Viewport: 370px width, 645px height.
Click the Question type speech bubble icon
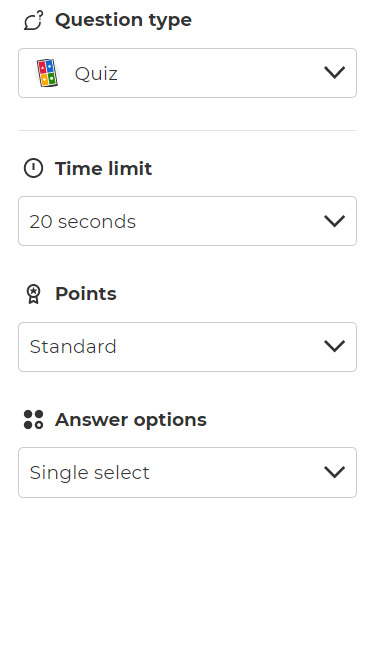(x=33, y=21)
